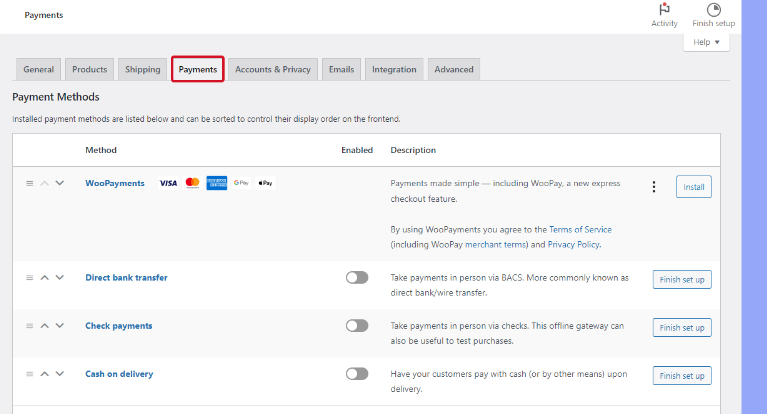The width and height of the screenshot is (767, 414).
Task: Enable the Check payments toggle
Action: click(x=357, y=326)
